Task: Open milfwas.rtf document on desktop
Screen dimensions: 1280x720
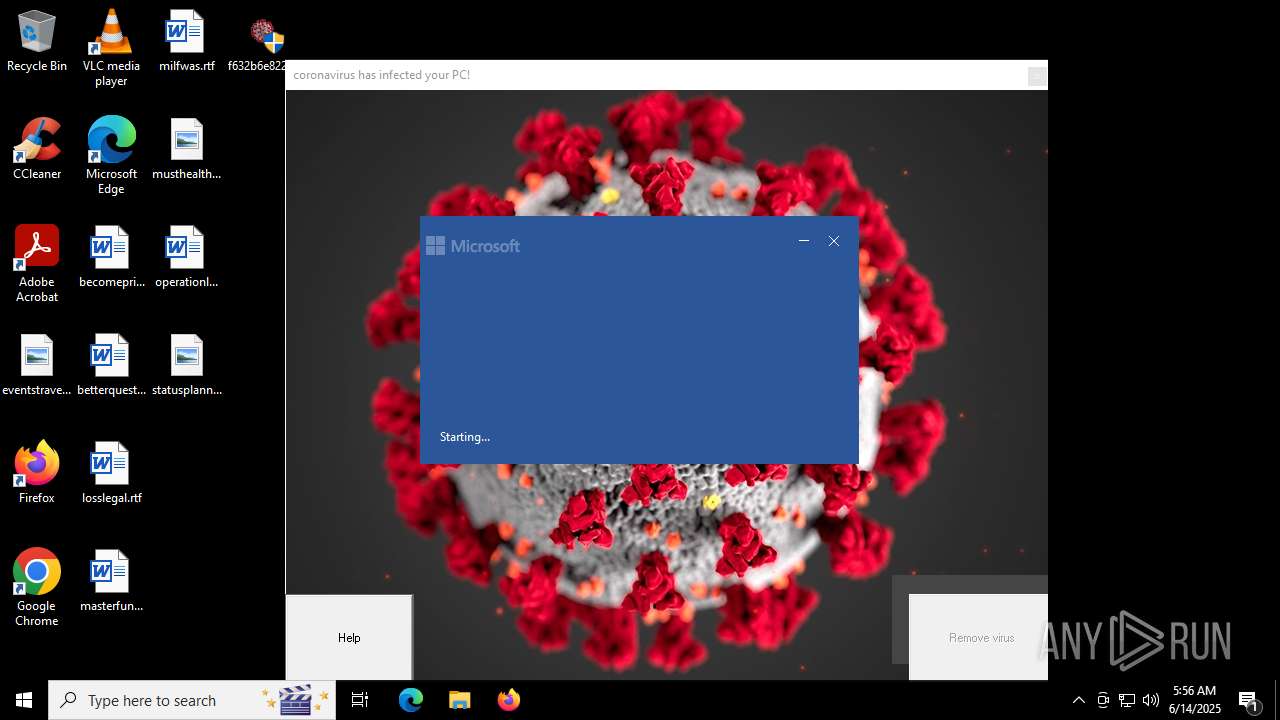Action: coord(186,41)
